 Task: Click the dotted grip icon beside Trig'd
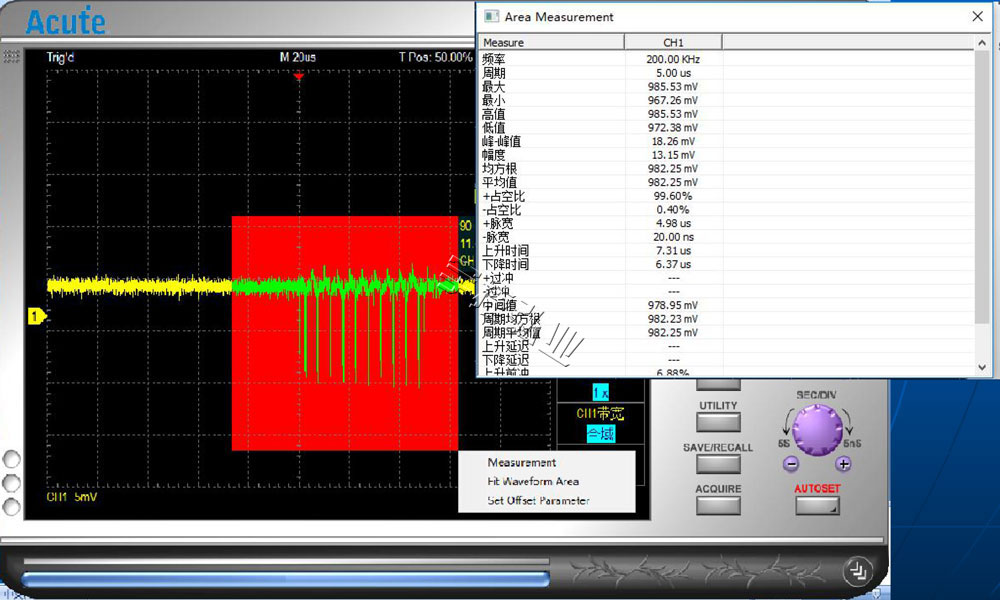point(11,57)
